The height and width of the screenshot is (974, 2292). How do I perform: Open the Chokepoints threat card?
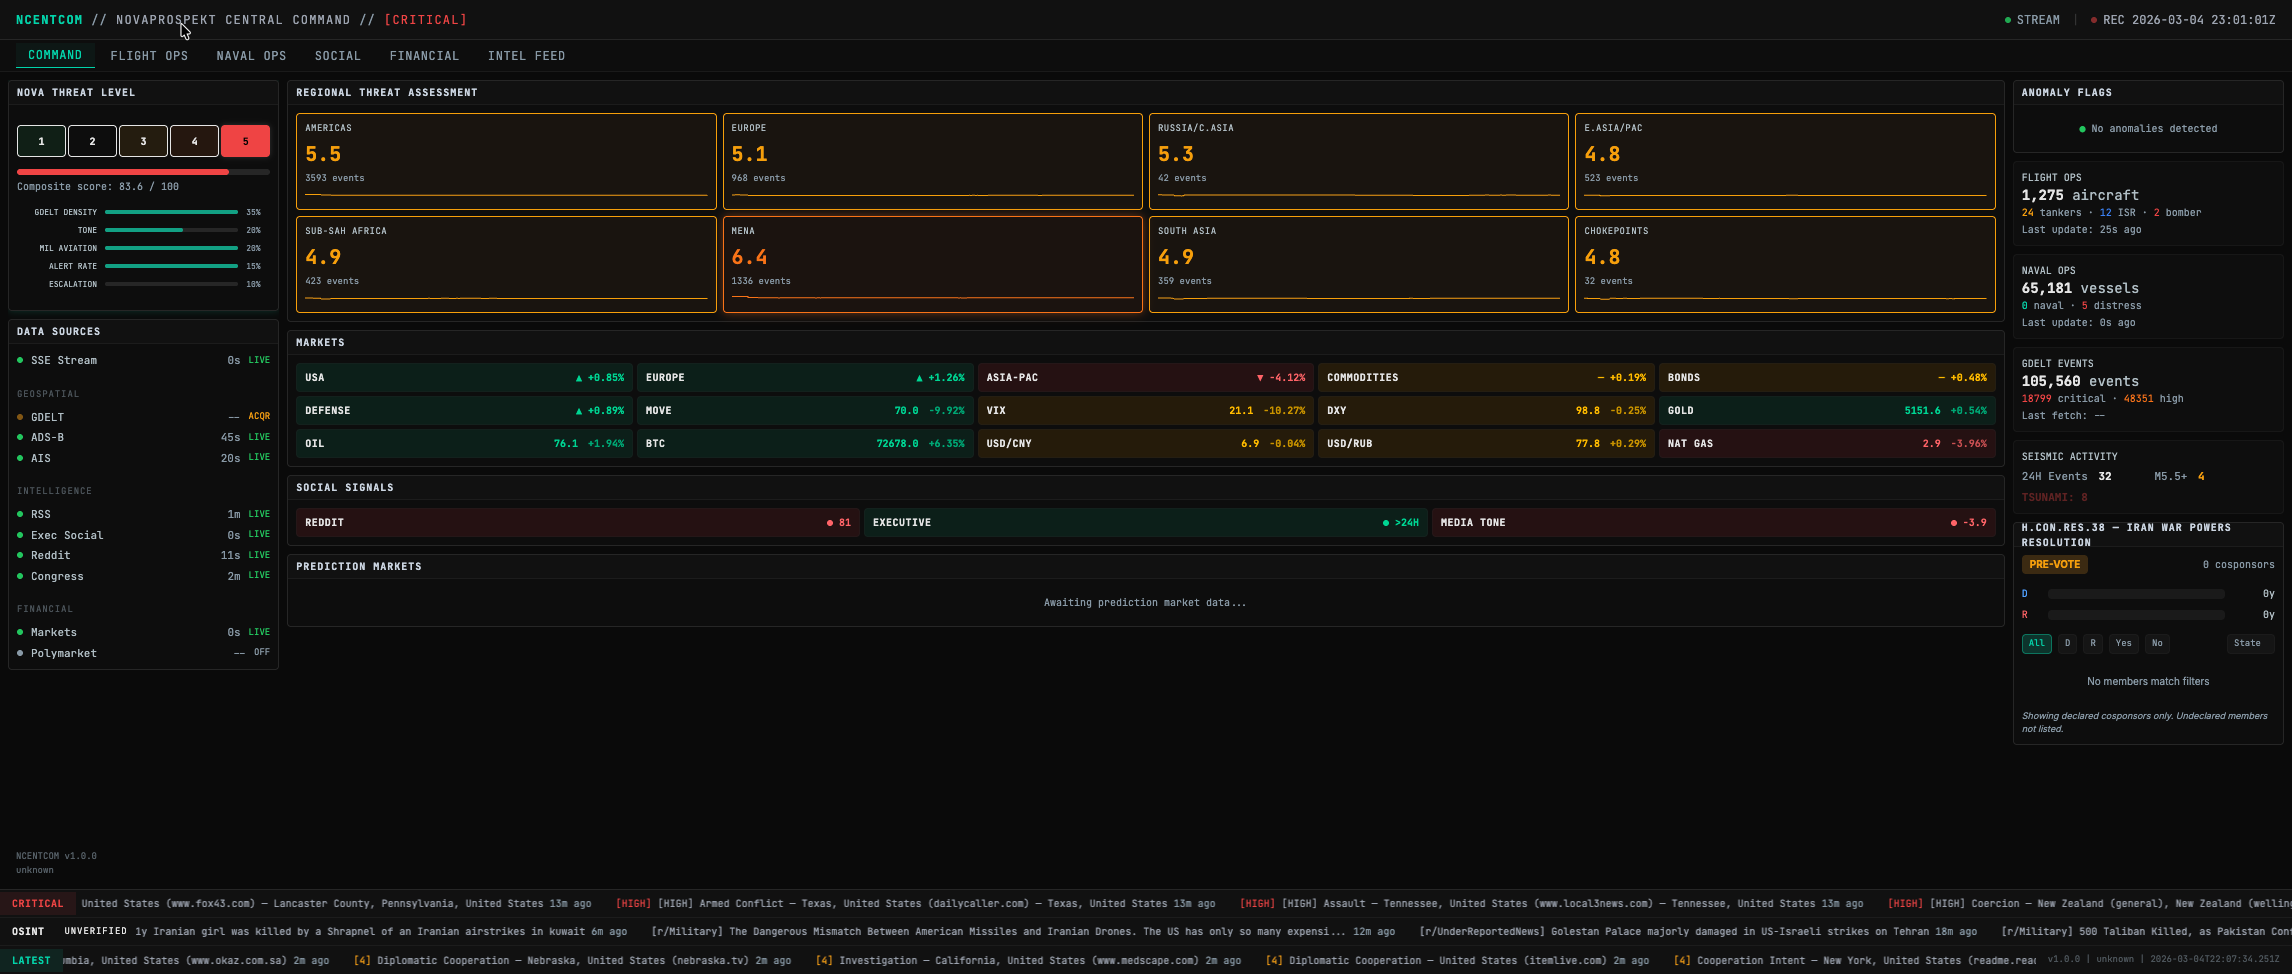pos(1785,264)
